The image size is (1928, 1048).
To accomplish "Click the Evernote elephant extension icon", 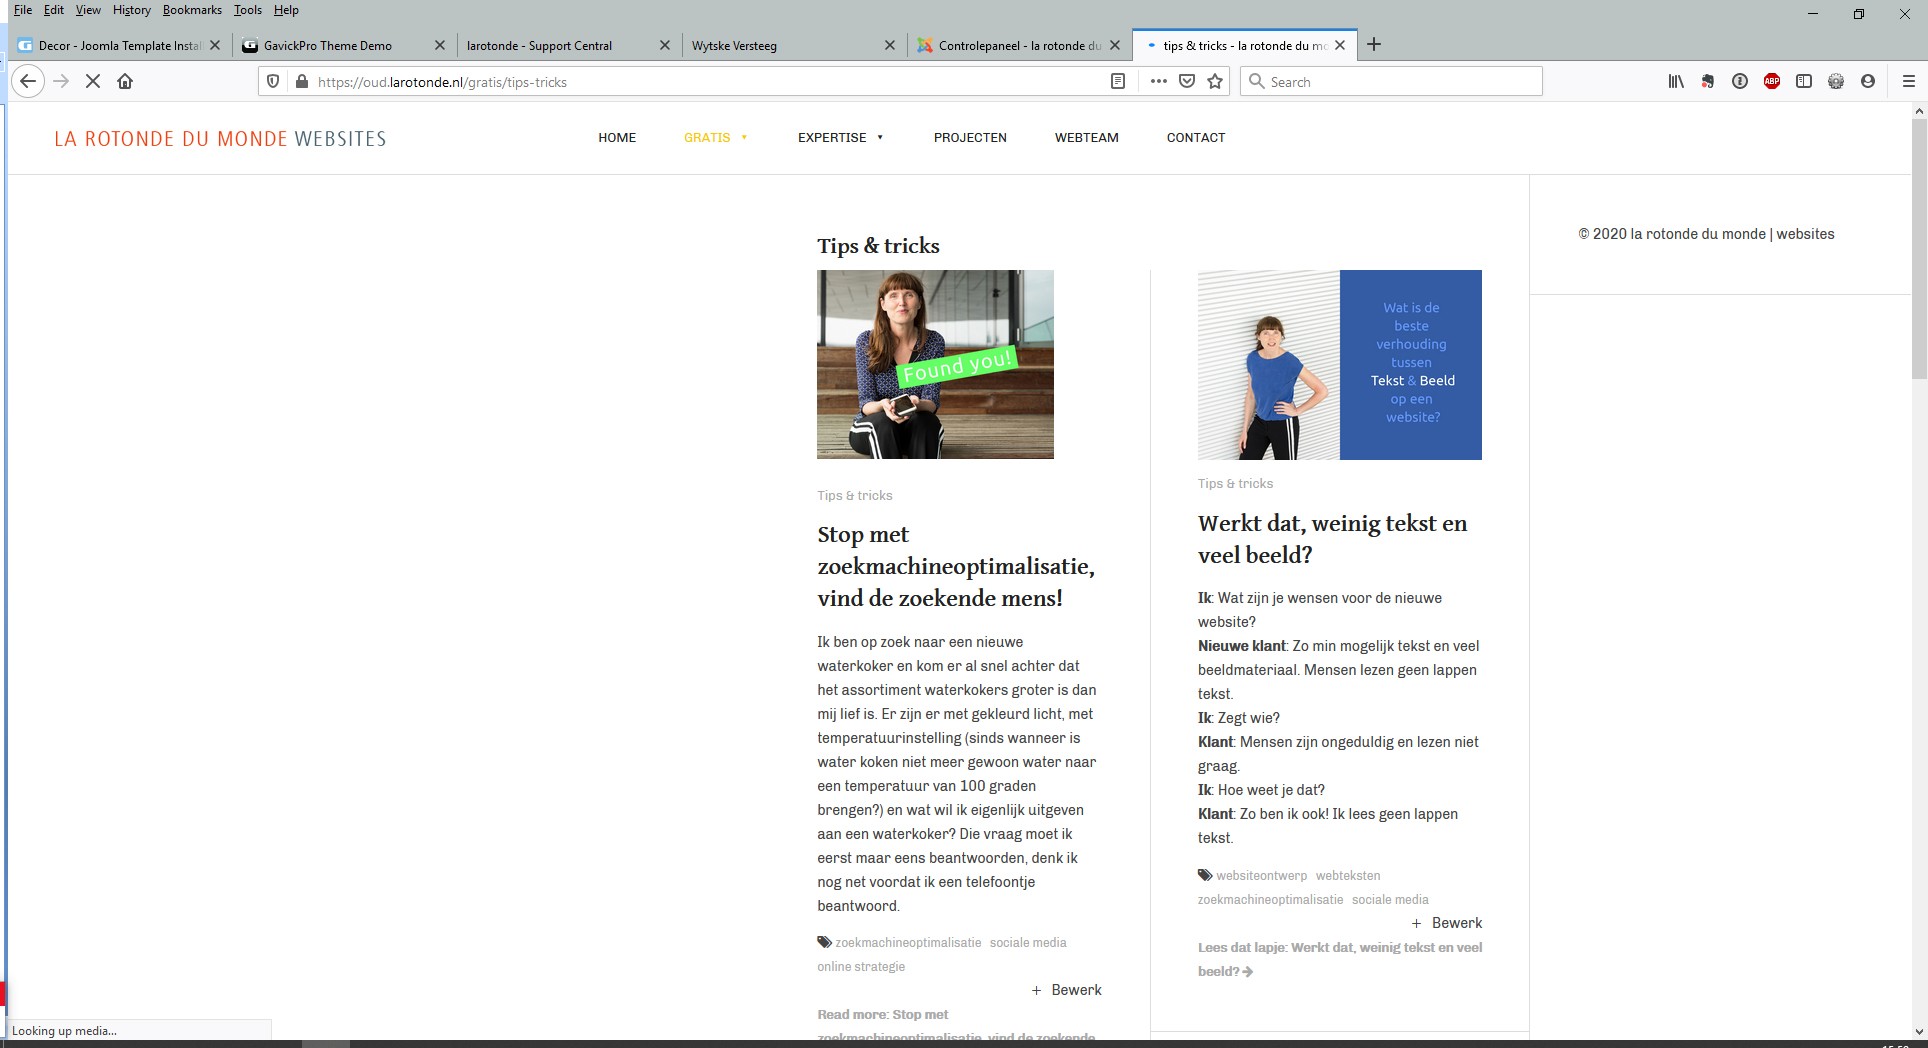I will pos(1708,82).
